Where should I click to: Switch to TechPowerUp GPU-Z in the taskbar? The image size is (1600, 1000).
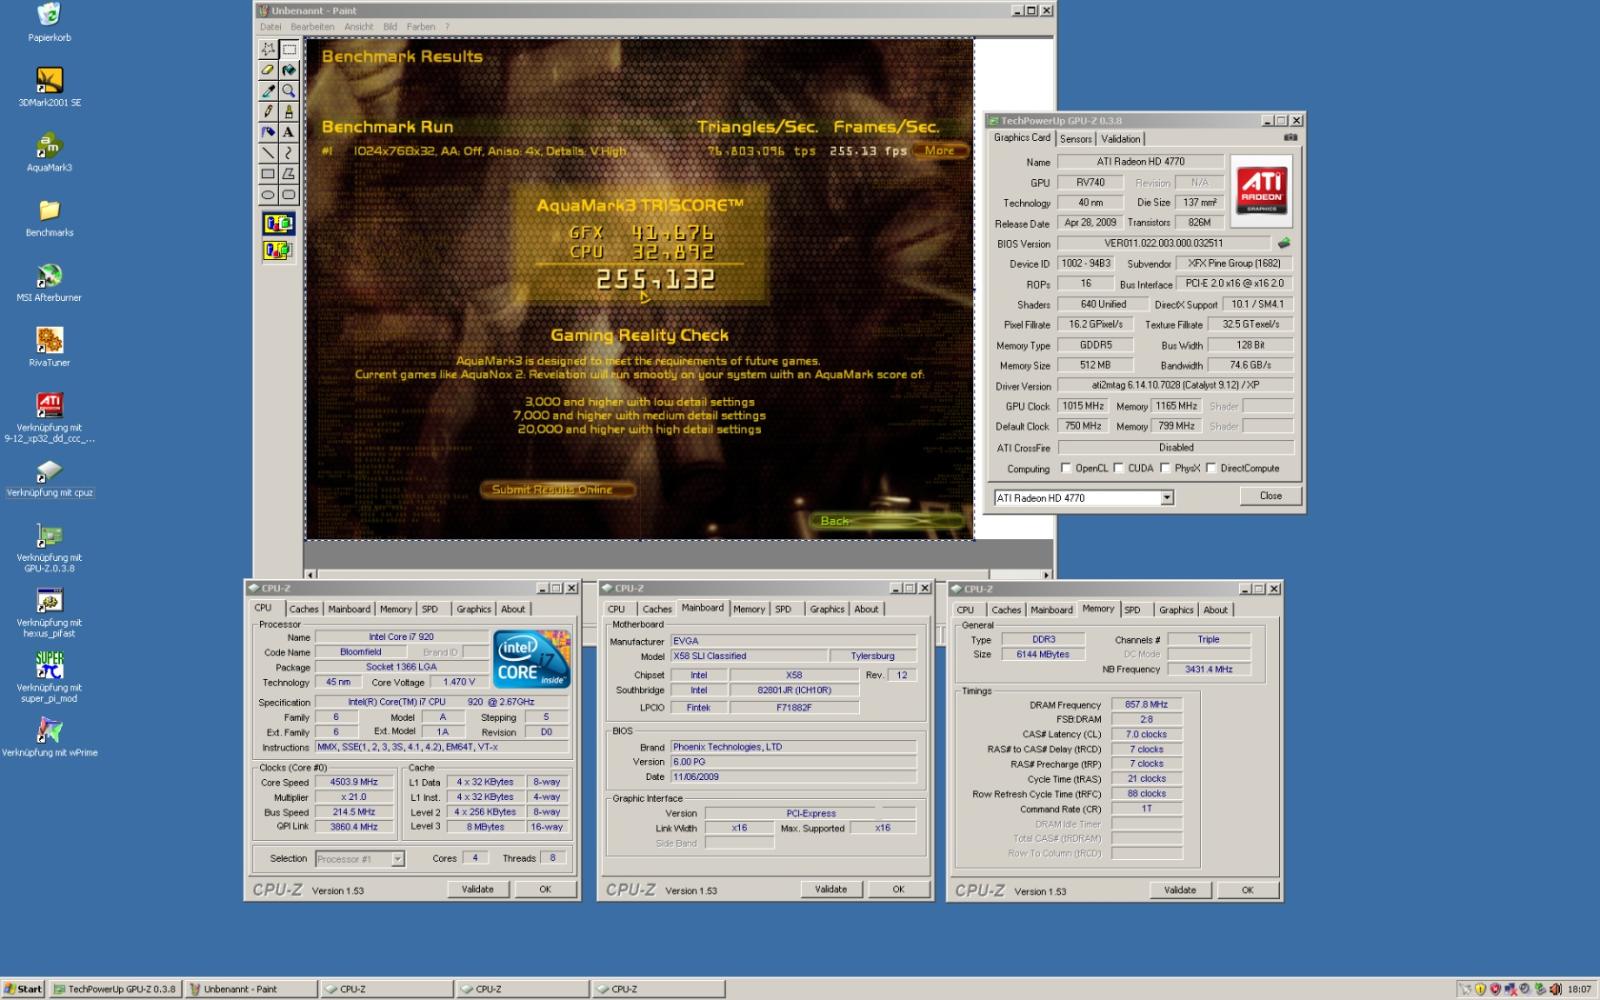(x=115, y=989)
